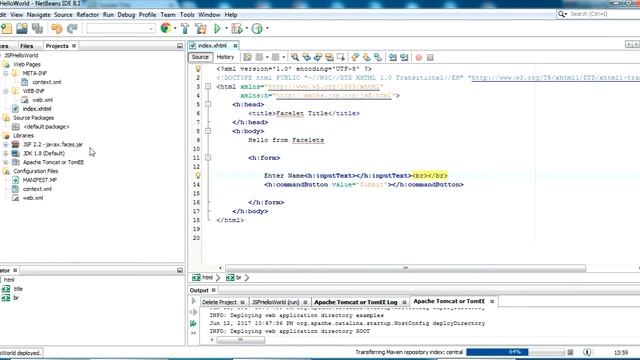
Task: Click the Maven index progress bar
Action: tap(515, 352)
